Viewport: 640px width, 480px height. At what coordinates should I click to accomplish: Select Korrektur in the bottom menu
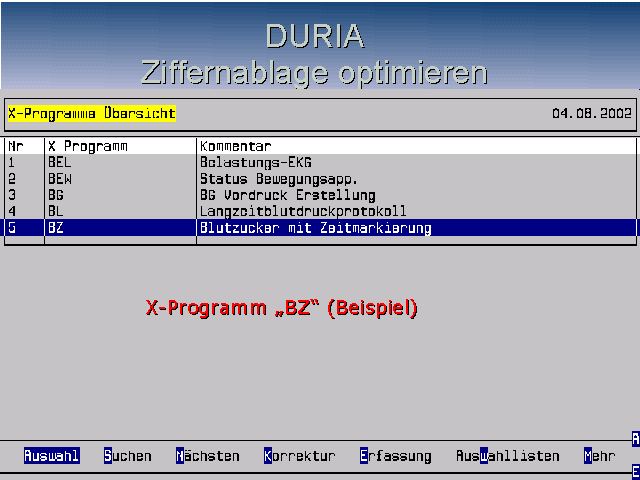click(300, 456)
